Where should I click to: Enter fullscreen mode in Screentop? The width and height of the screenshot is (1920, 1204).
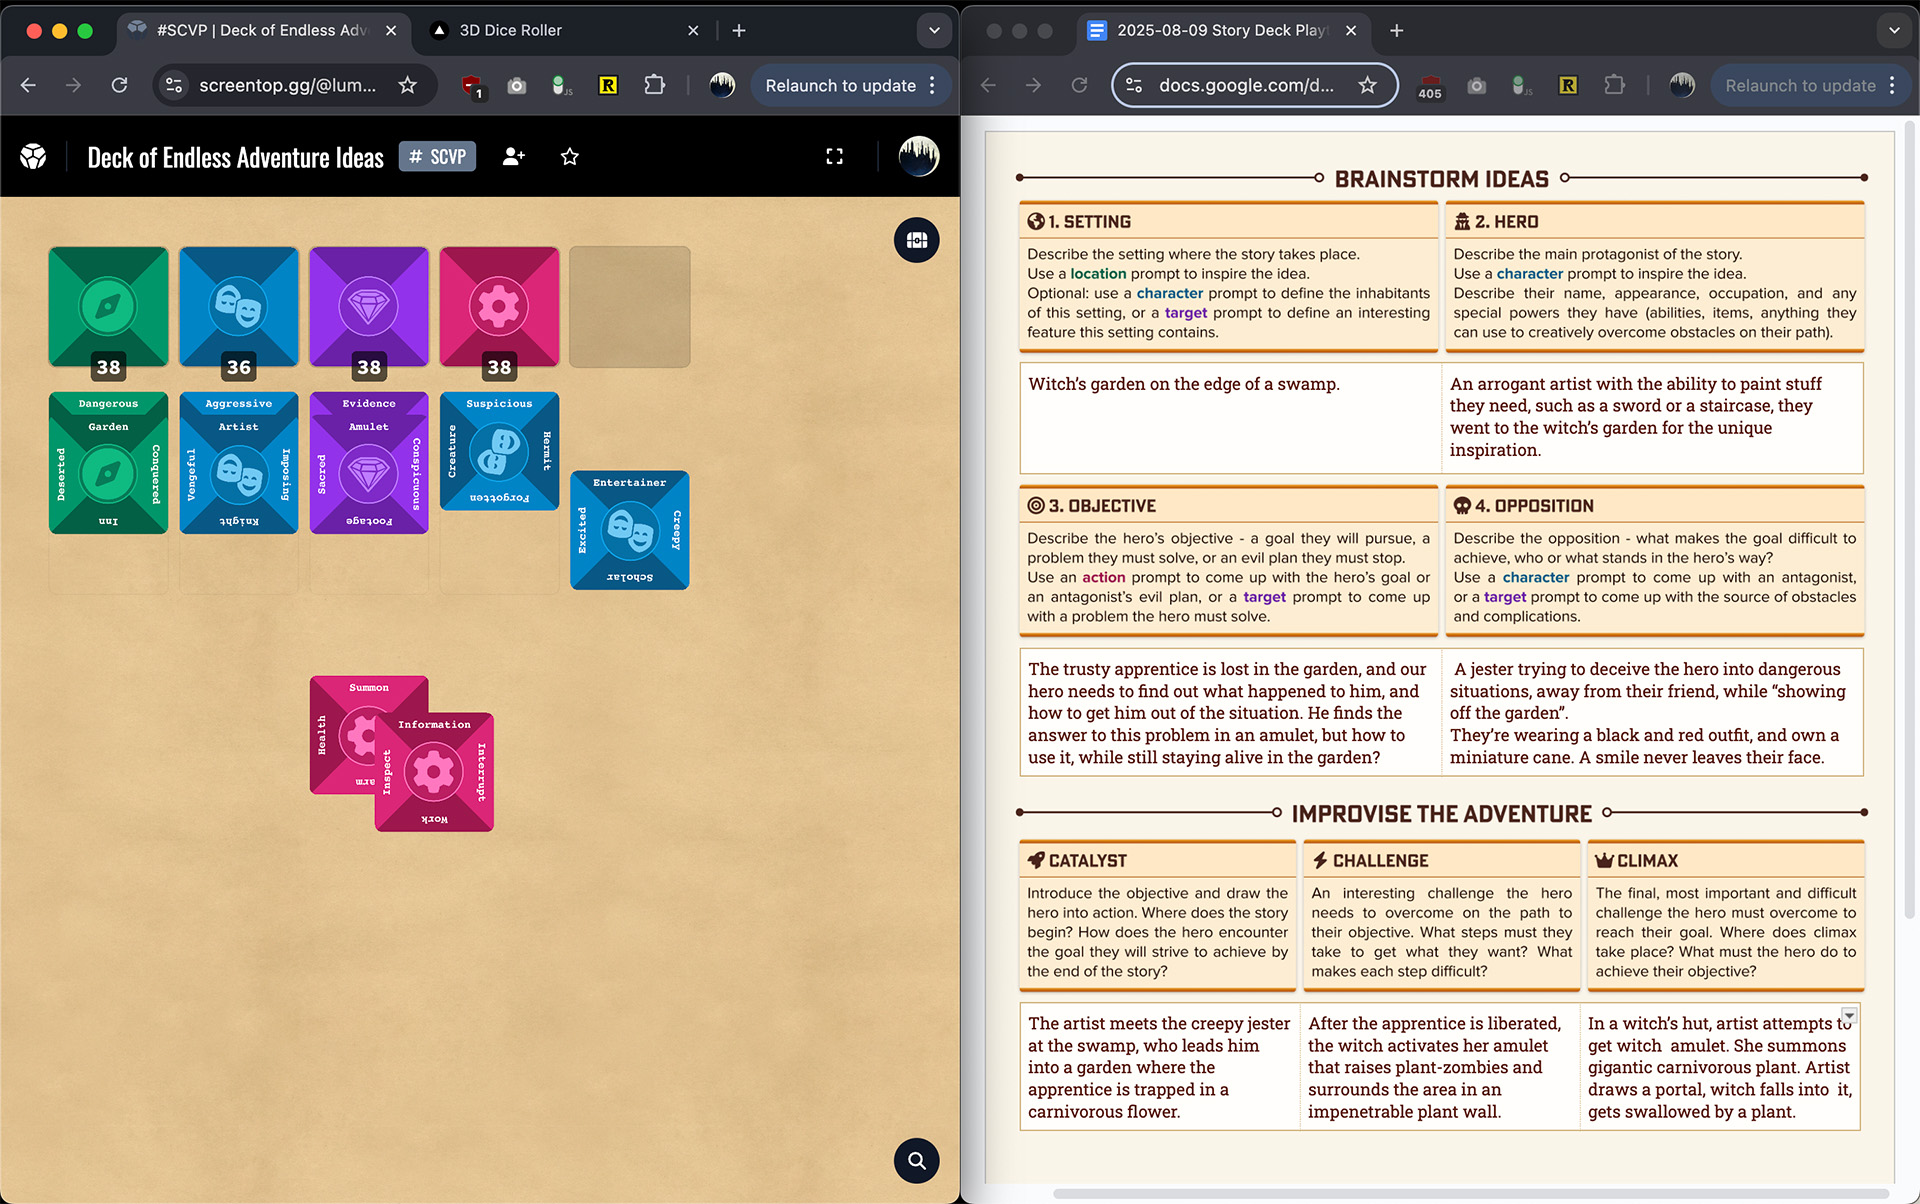coord(834,157)
